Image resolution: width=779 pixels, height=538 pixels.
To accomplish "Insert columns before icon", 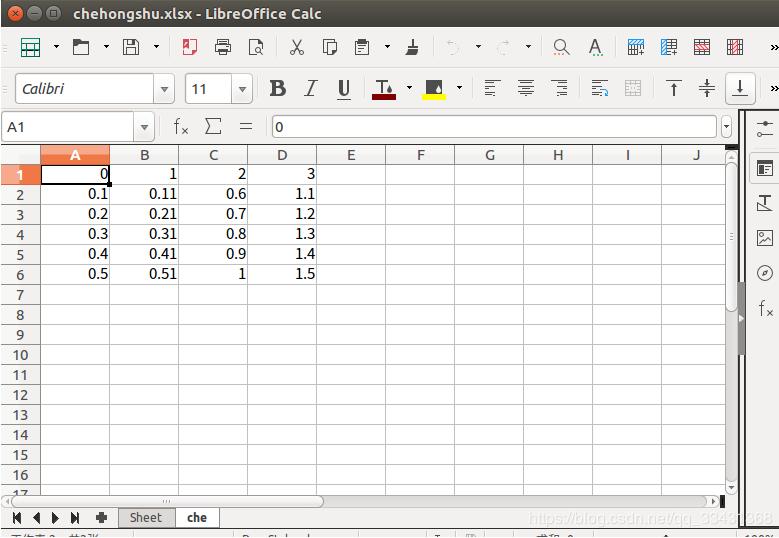I will point(669,47).
